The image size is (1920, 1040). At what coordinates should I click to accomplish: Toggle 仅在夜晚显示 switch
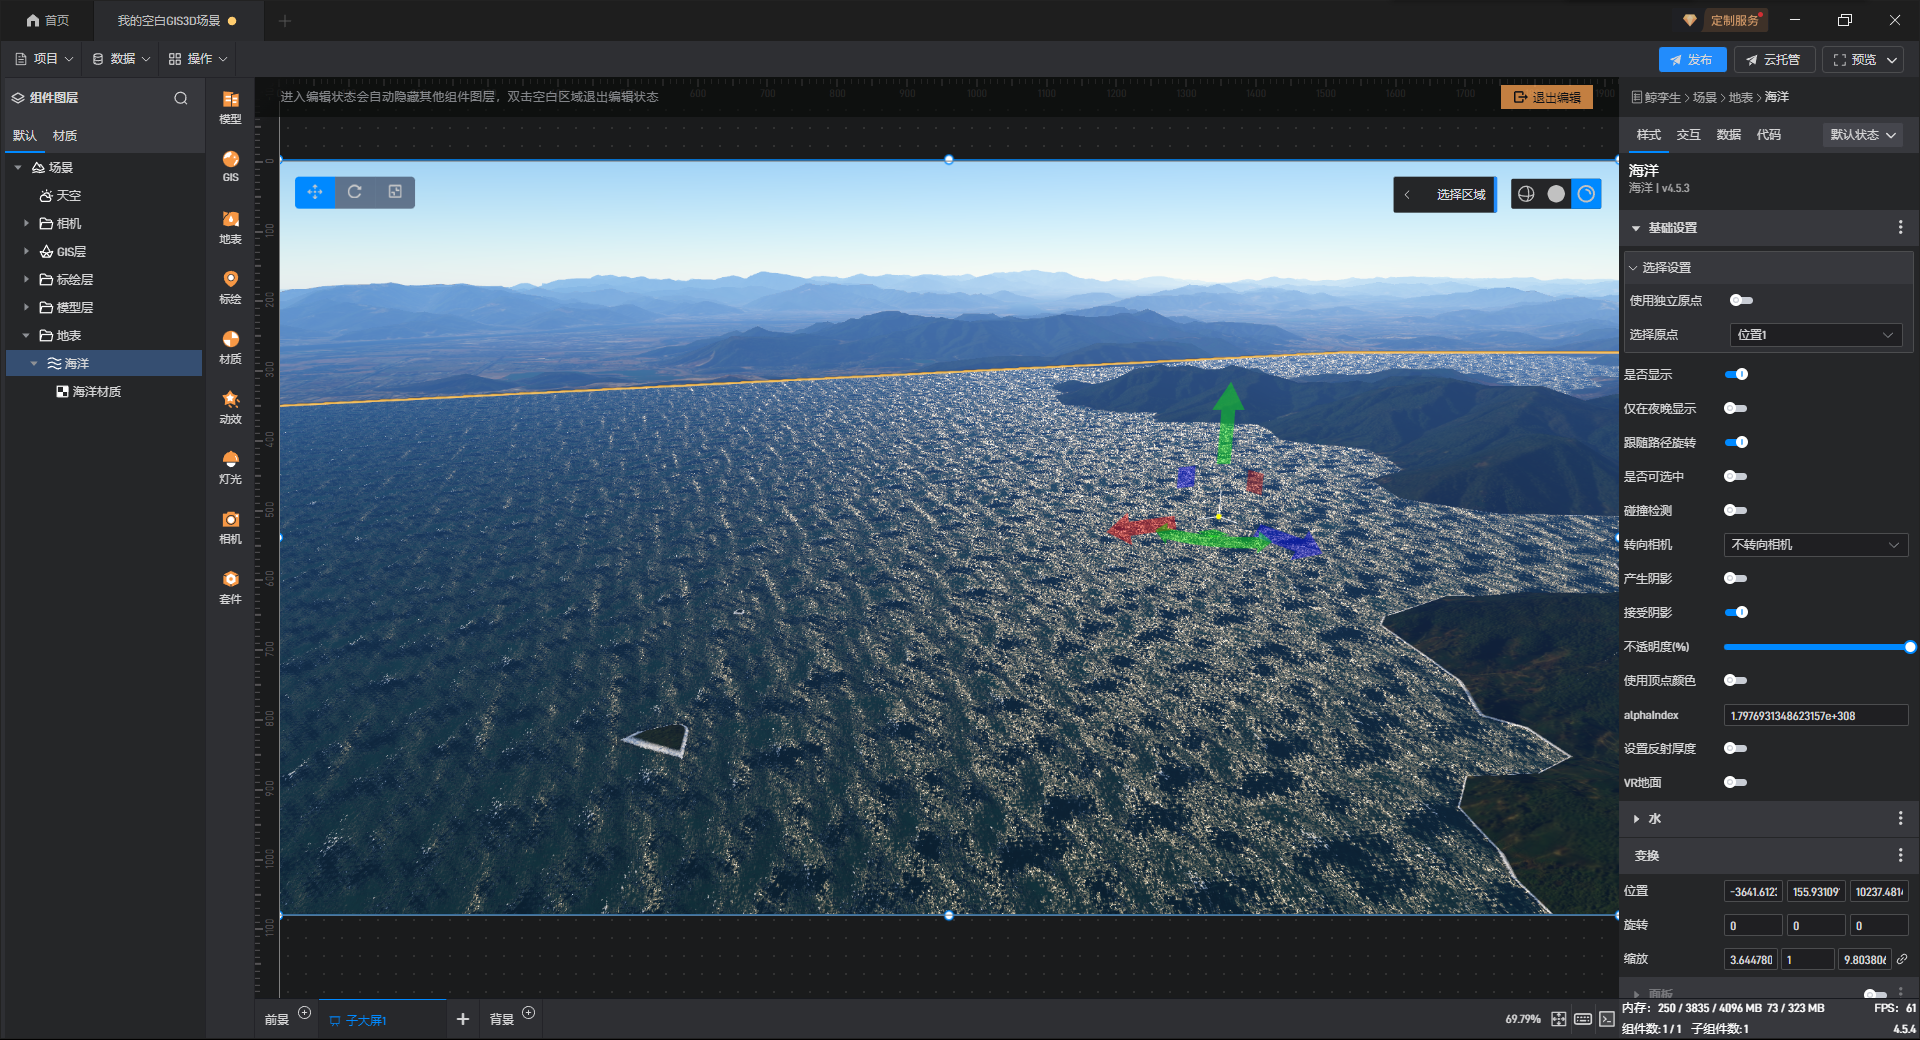pos(1736,408)
